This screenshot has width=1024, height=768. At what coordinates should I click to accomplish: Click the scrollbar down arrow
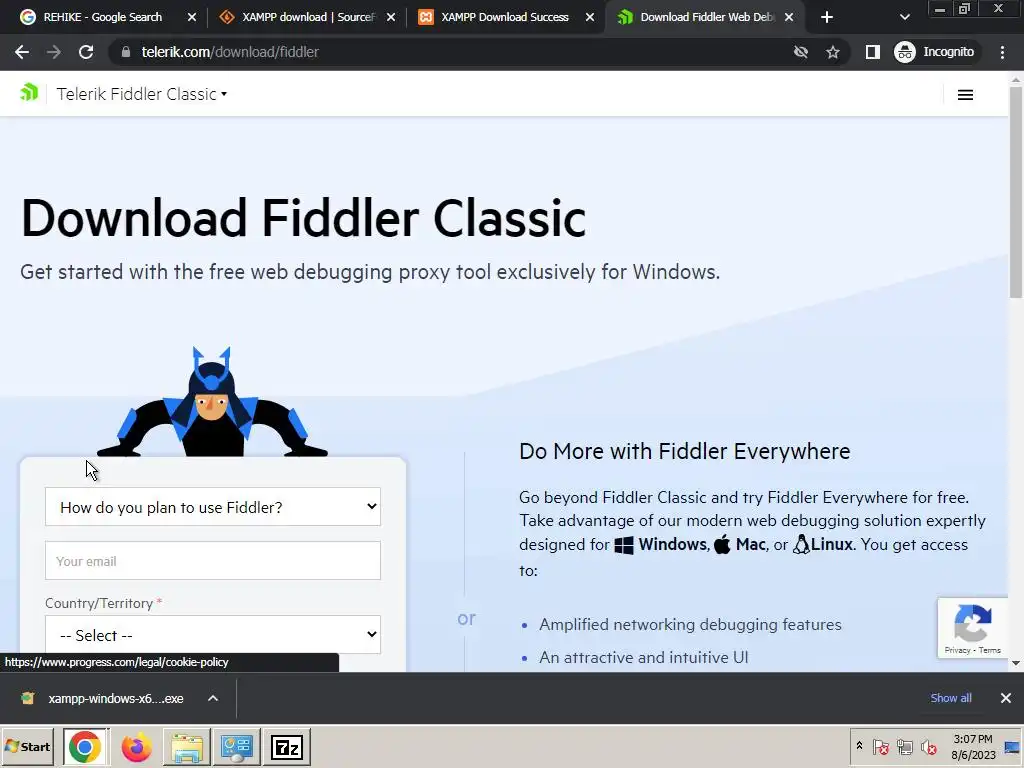[x=1016, y=663]
